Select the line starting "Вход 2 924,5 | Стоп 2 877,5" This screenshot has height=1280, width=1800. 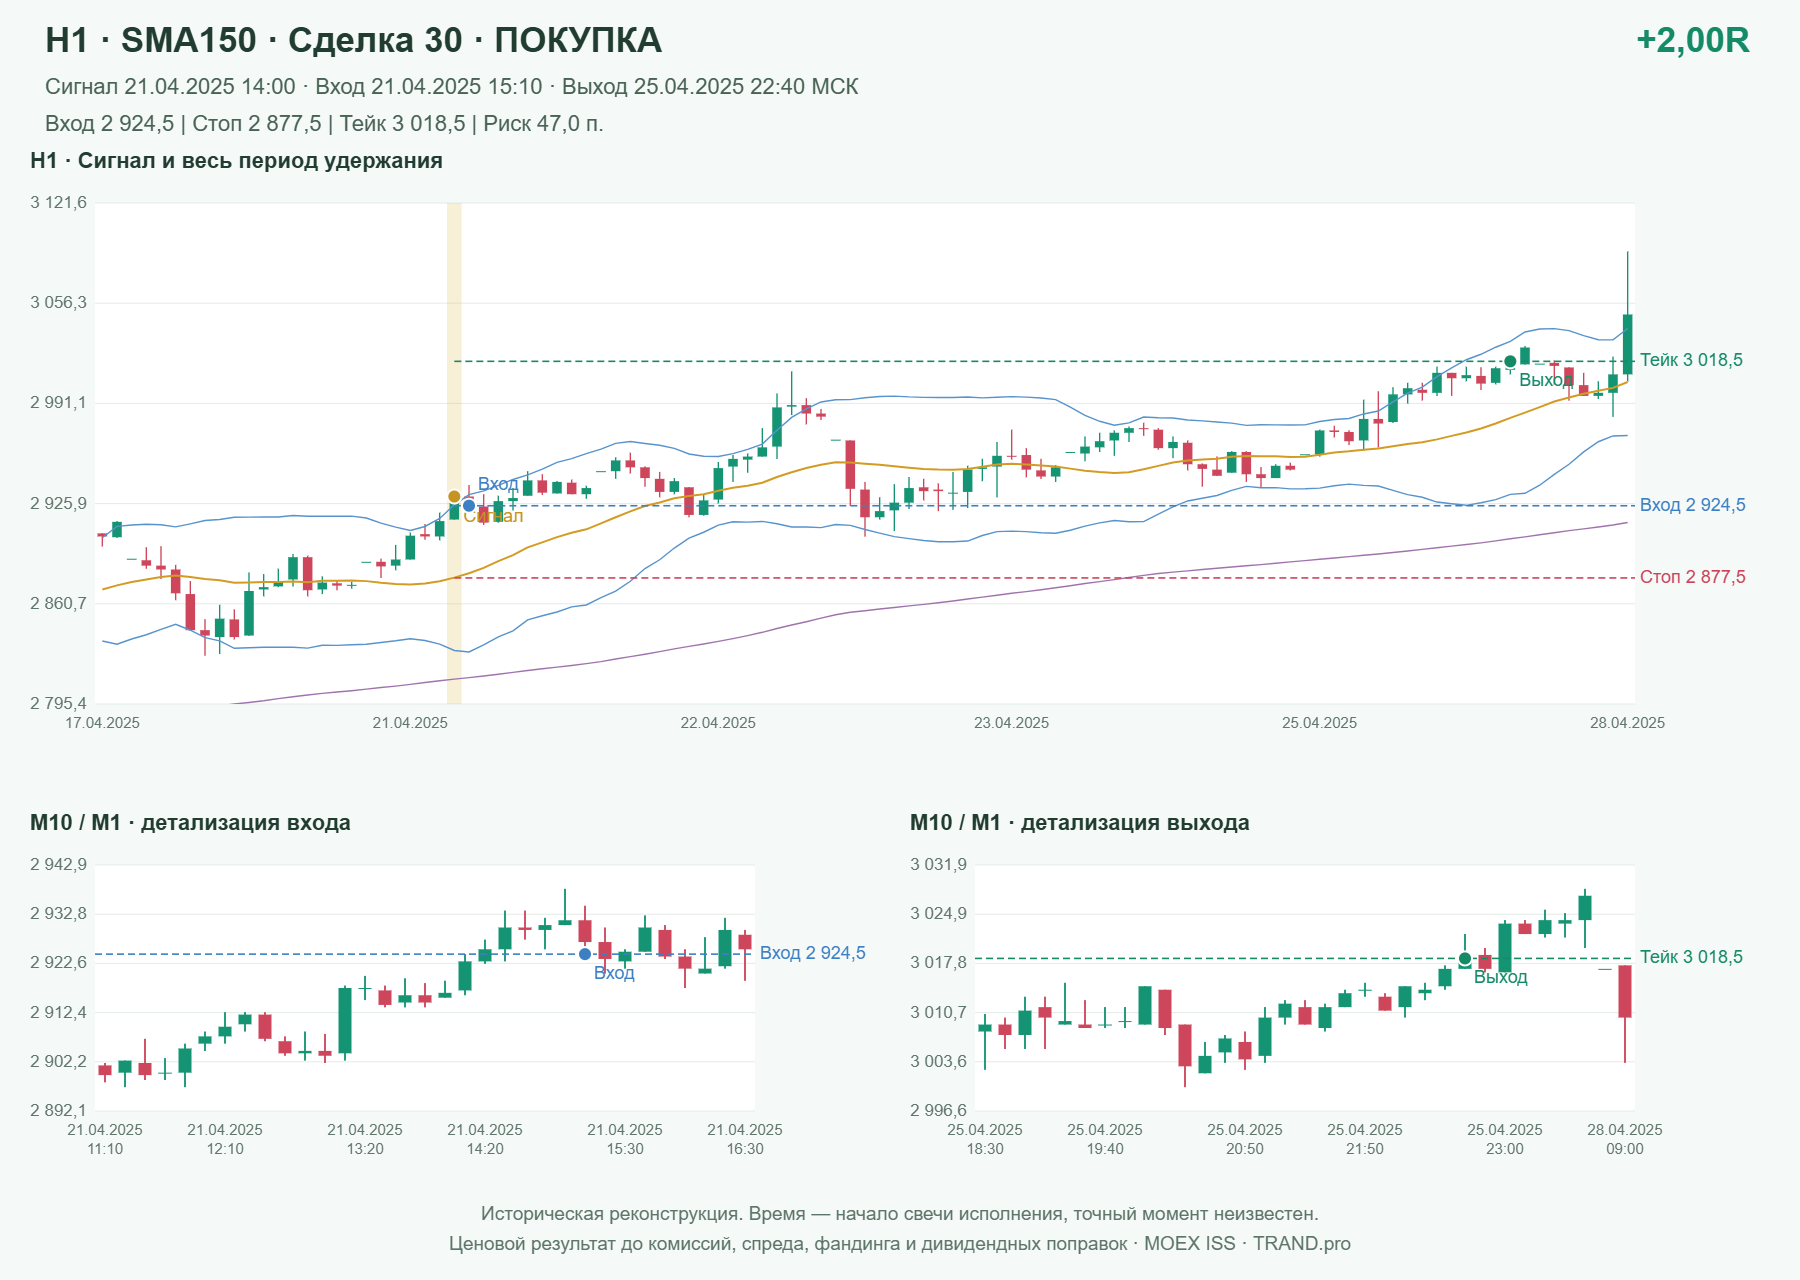(x=324, y=124)
